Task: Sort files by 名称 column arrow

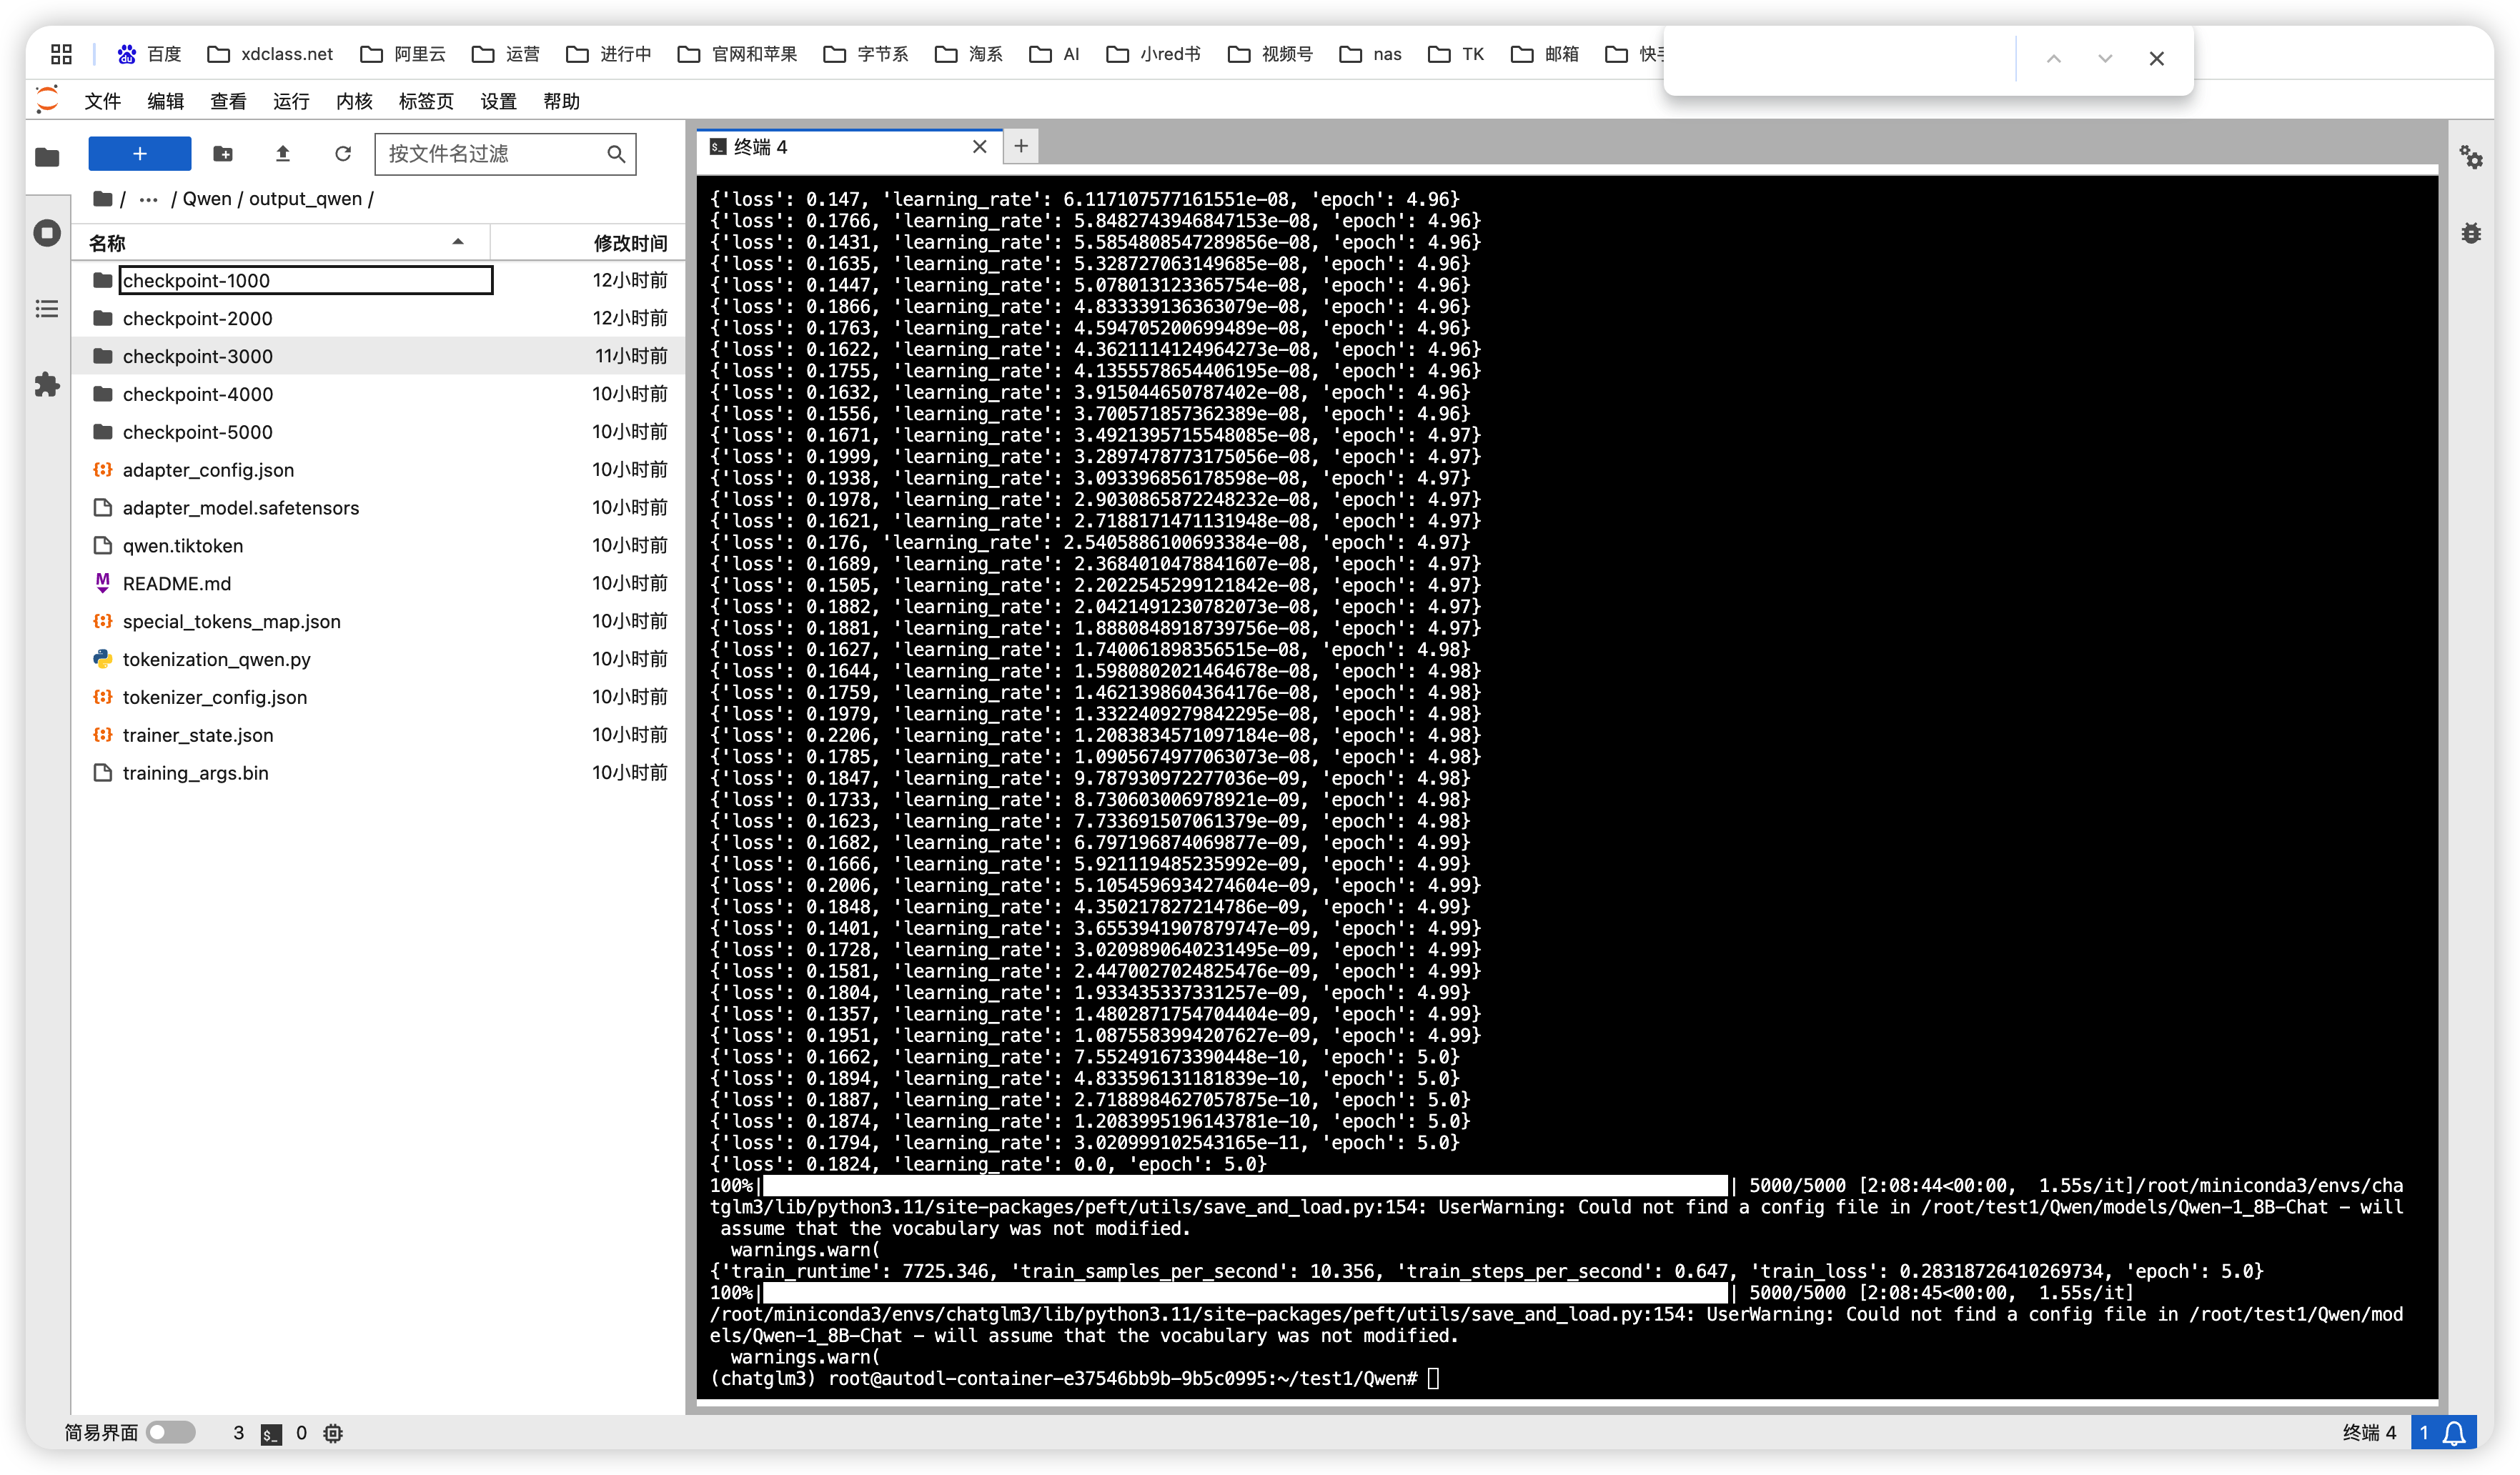Action: pyautogui.click(x=458, y=242)
